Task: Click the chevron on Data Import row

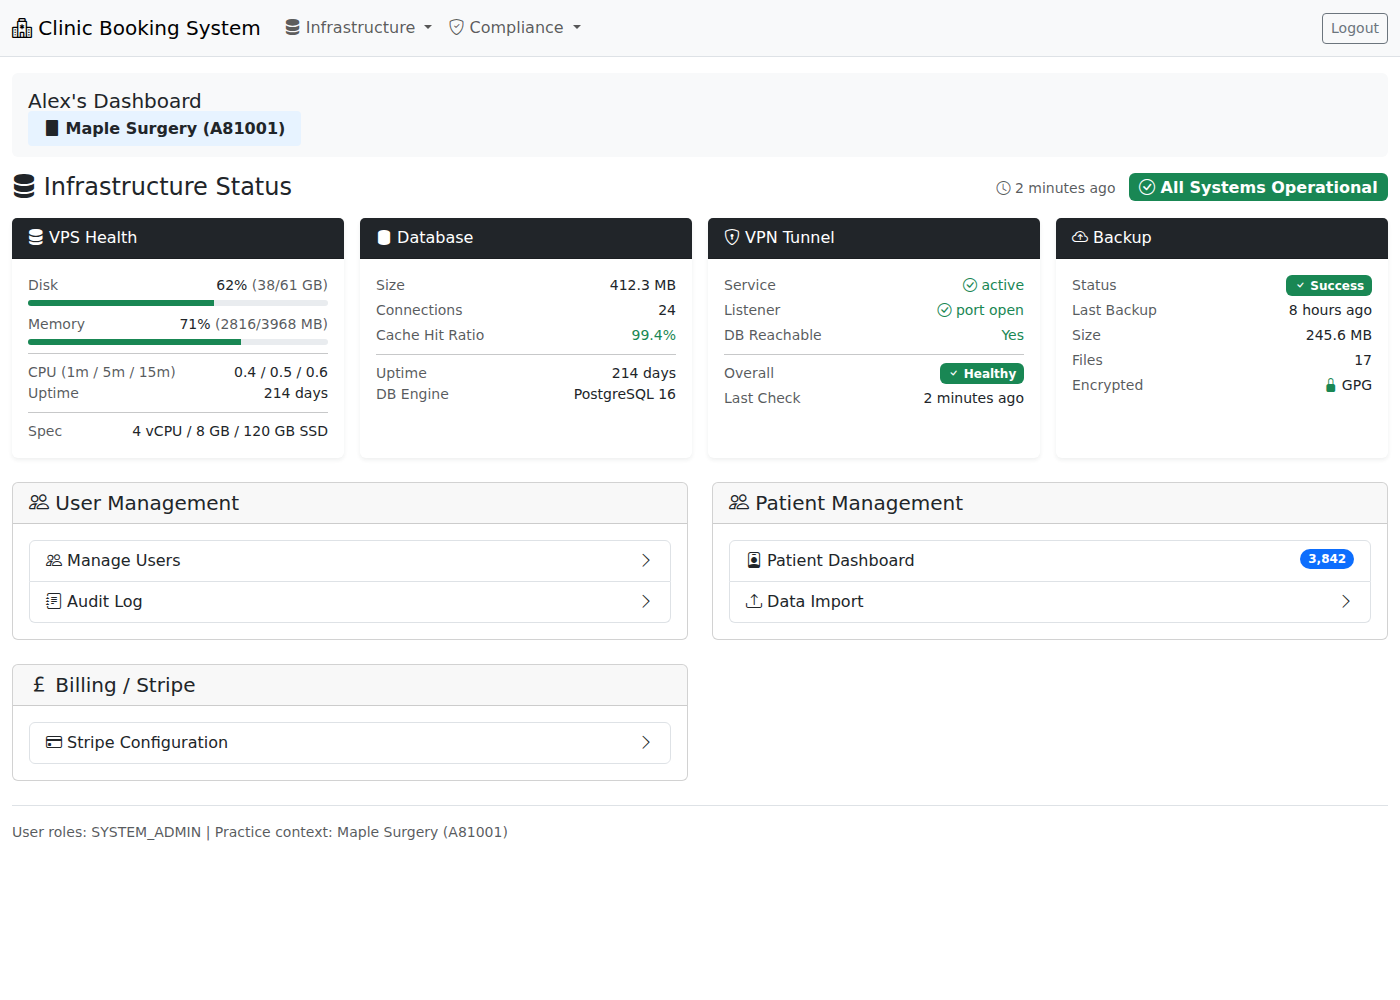Action: point(1346,601)
